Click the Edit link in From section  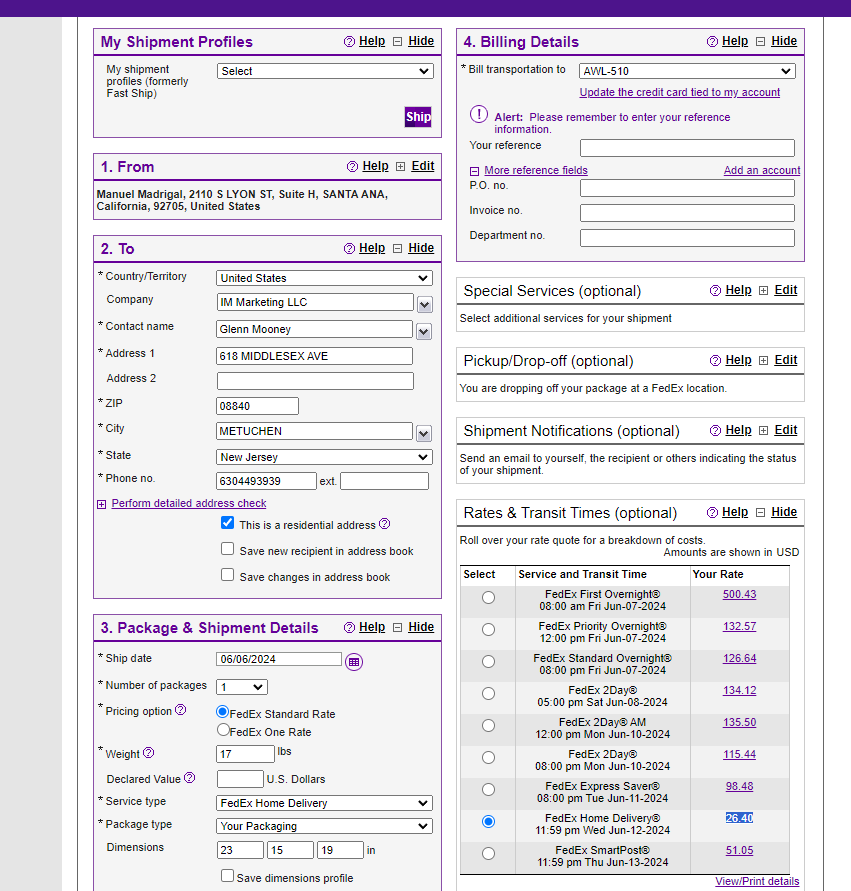[423, 166]
